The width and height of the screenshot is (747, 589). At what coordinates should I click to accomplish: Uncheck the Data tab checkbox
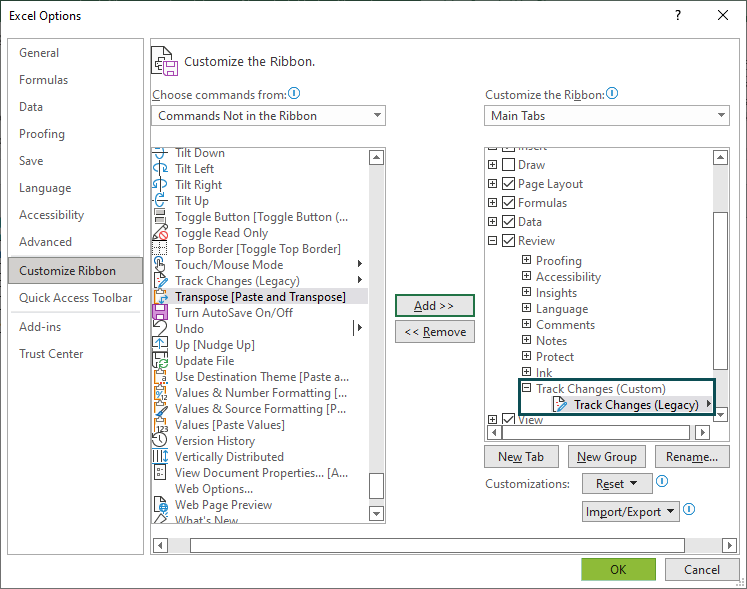click(x=508, y=222)
